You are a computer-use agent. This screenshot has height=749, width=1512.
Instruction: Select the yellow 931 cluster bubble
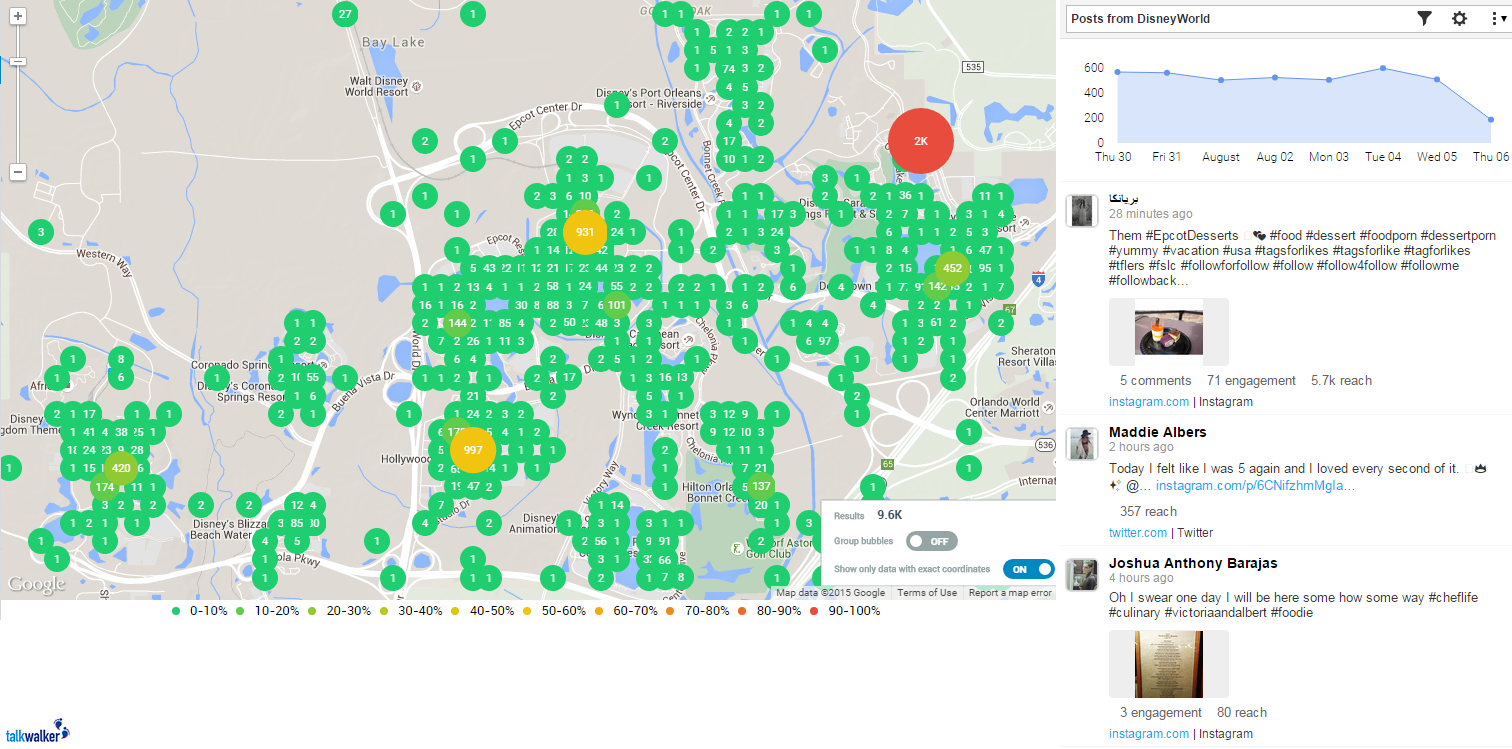tap(585, 232)
